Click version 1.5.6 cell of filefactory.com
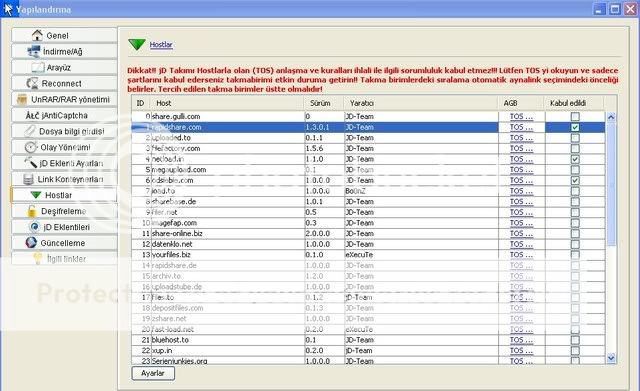 pyautogui.click(x=324, y=149)
